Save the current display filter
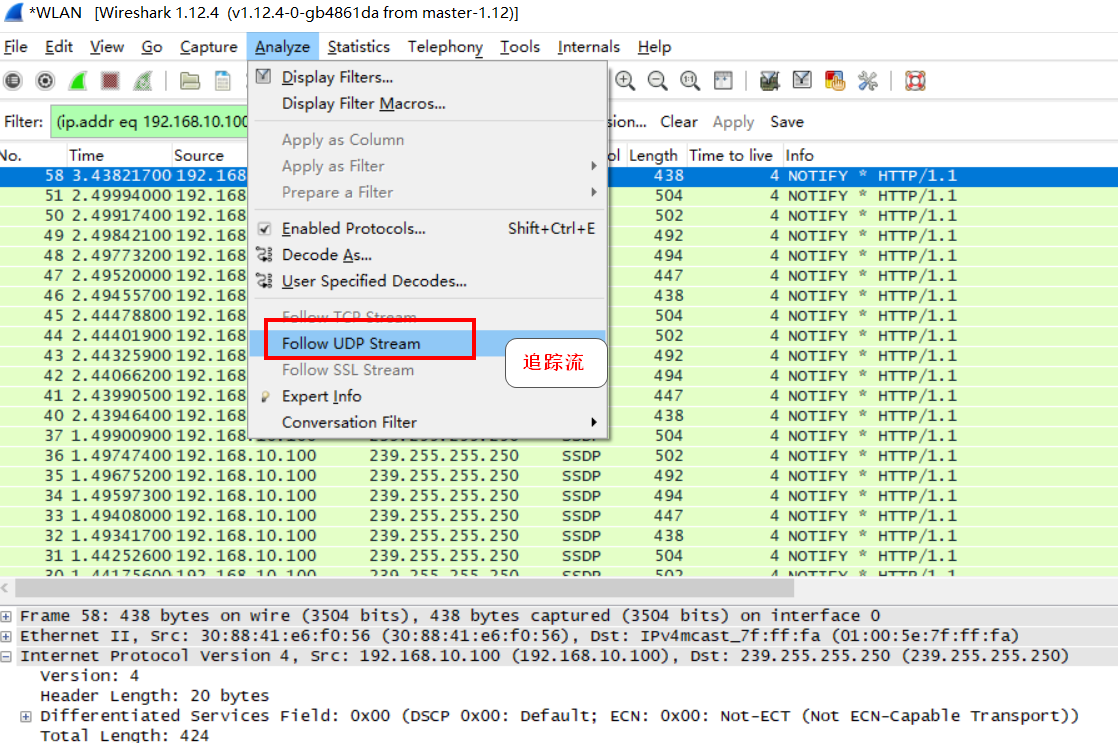Screen dimensions: 1118x743 (787, 121)
